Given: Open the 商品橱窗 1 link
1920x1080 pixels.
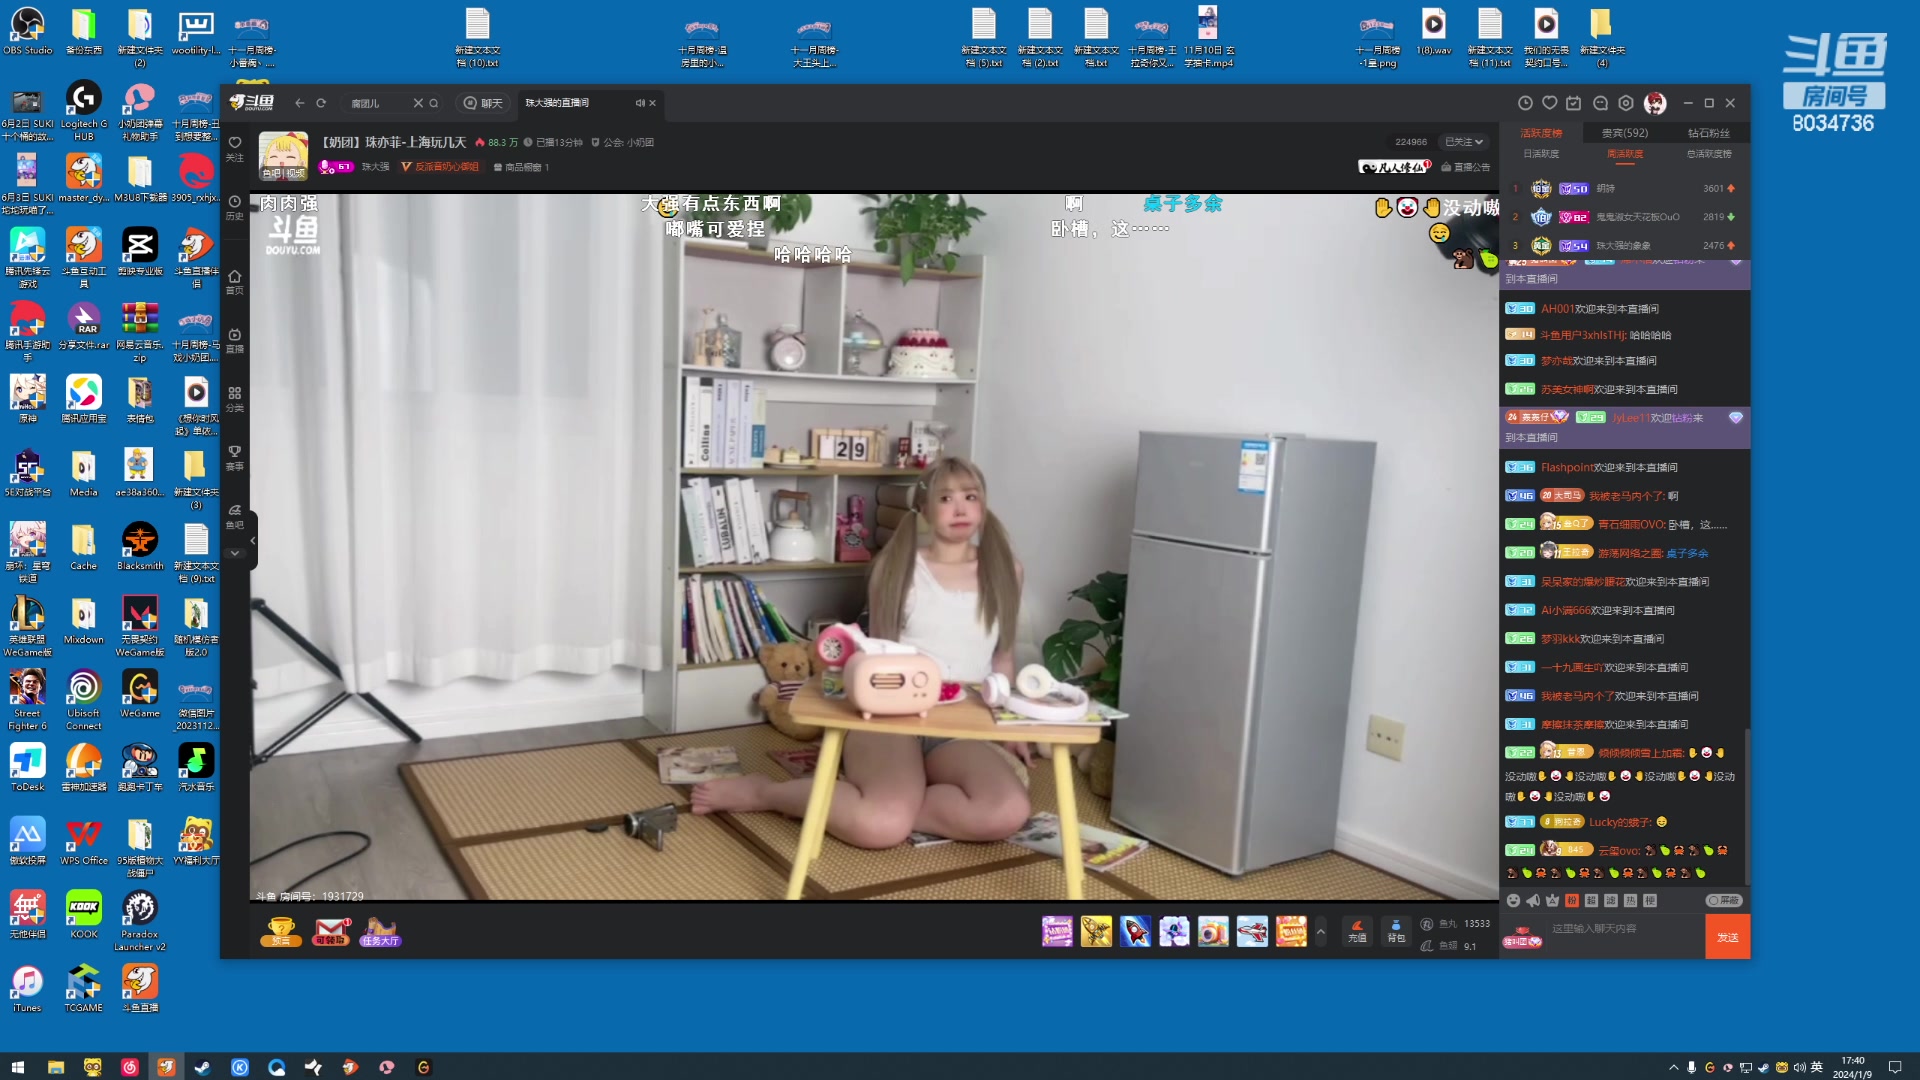Looking at the screenshot, I should [521, 167].
